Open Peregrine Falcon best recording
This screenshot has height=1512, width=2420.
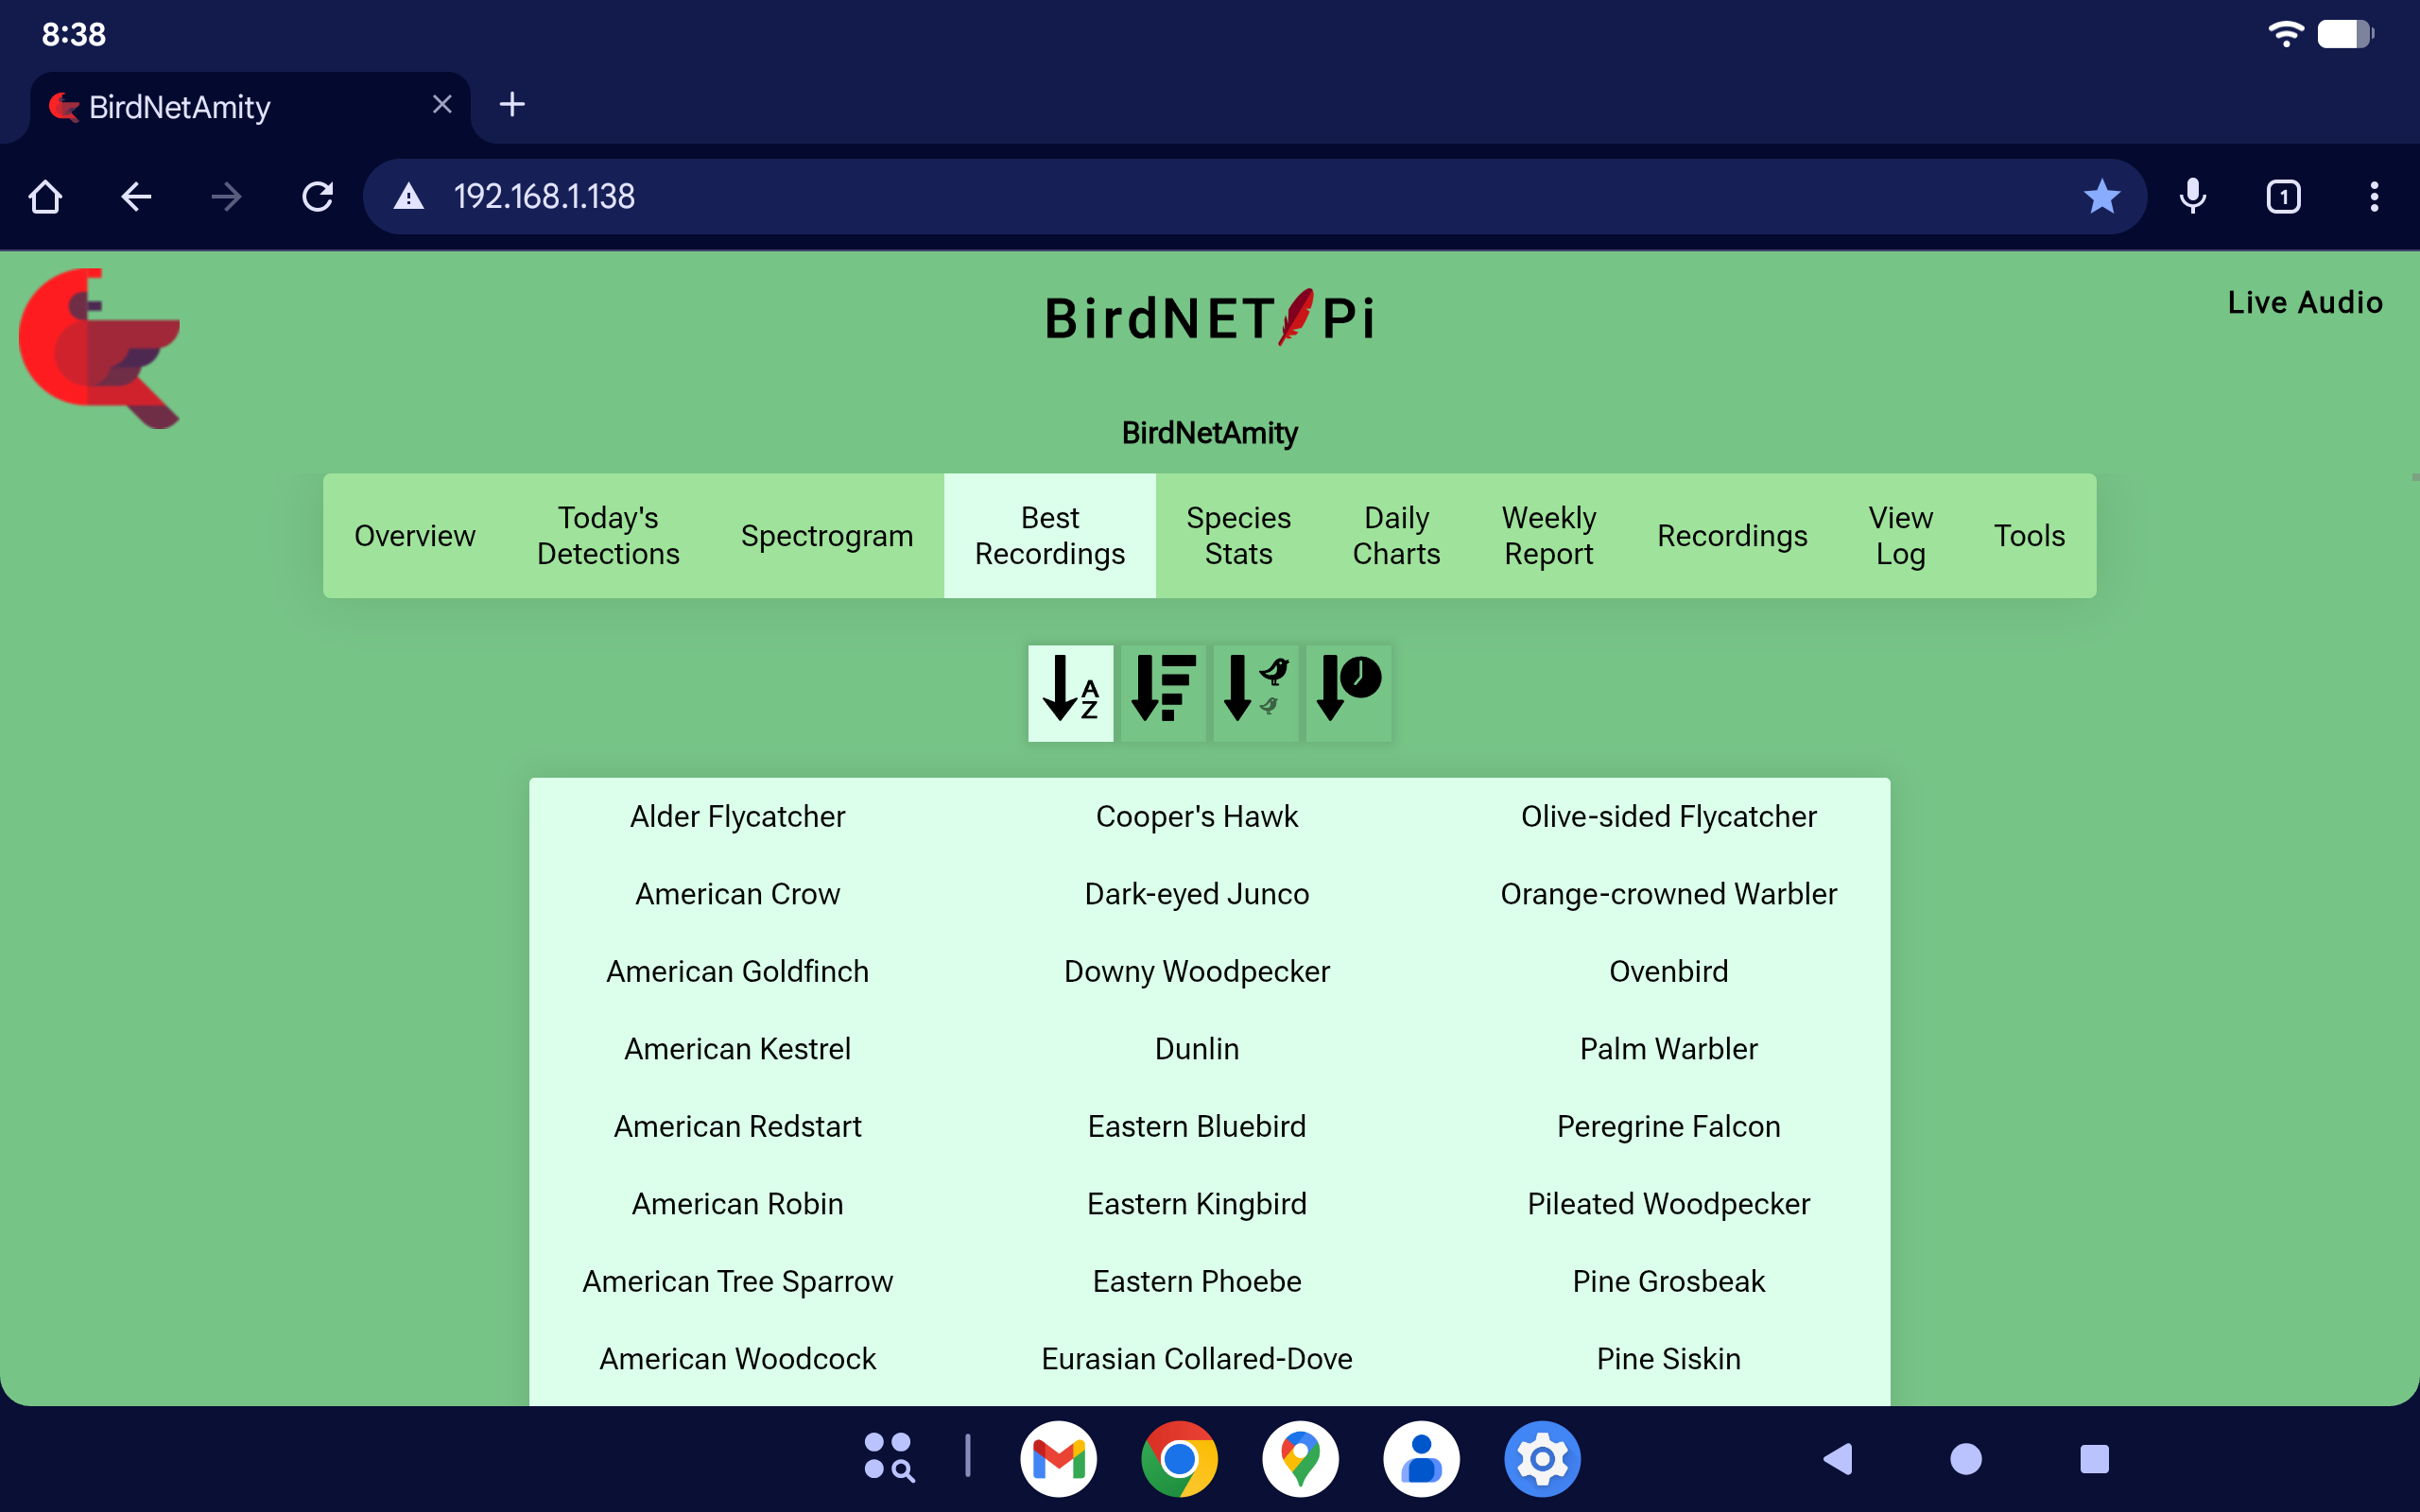tap(1668, 1126)
